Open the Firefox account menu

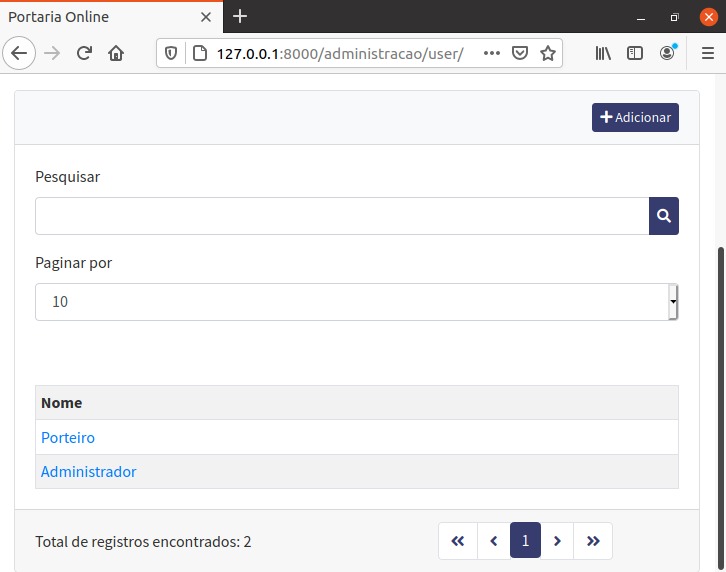[x=667, y=53]
